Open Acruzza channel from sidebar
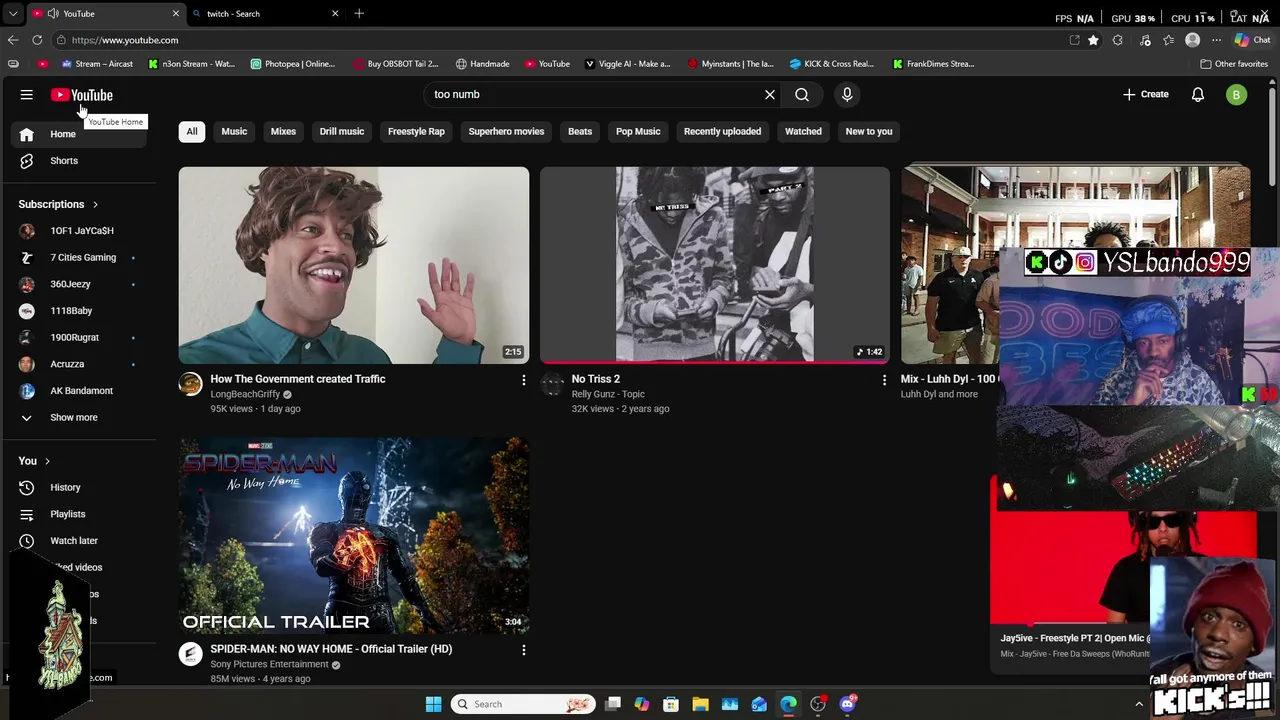Viewport: 1280px width, 720px height. pyautogui.click(x=78, y=365)
